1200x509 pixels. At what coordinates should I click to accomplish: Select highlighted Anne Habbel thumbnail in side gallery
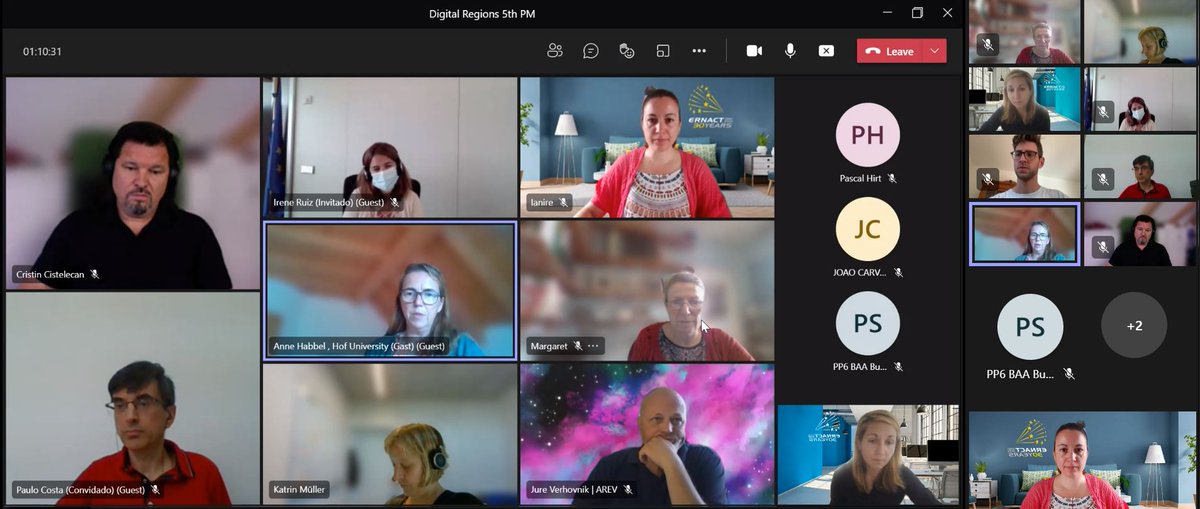[1025, 234]
